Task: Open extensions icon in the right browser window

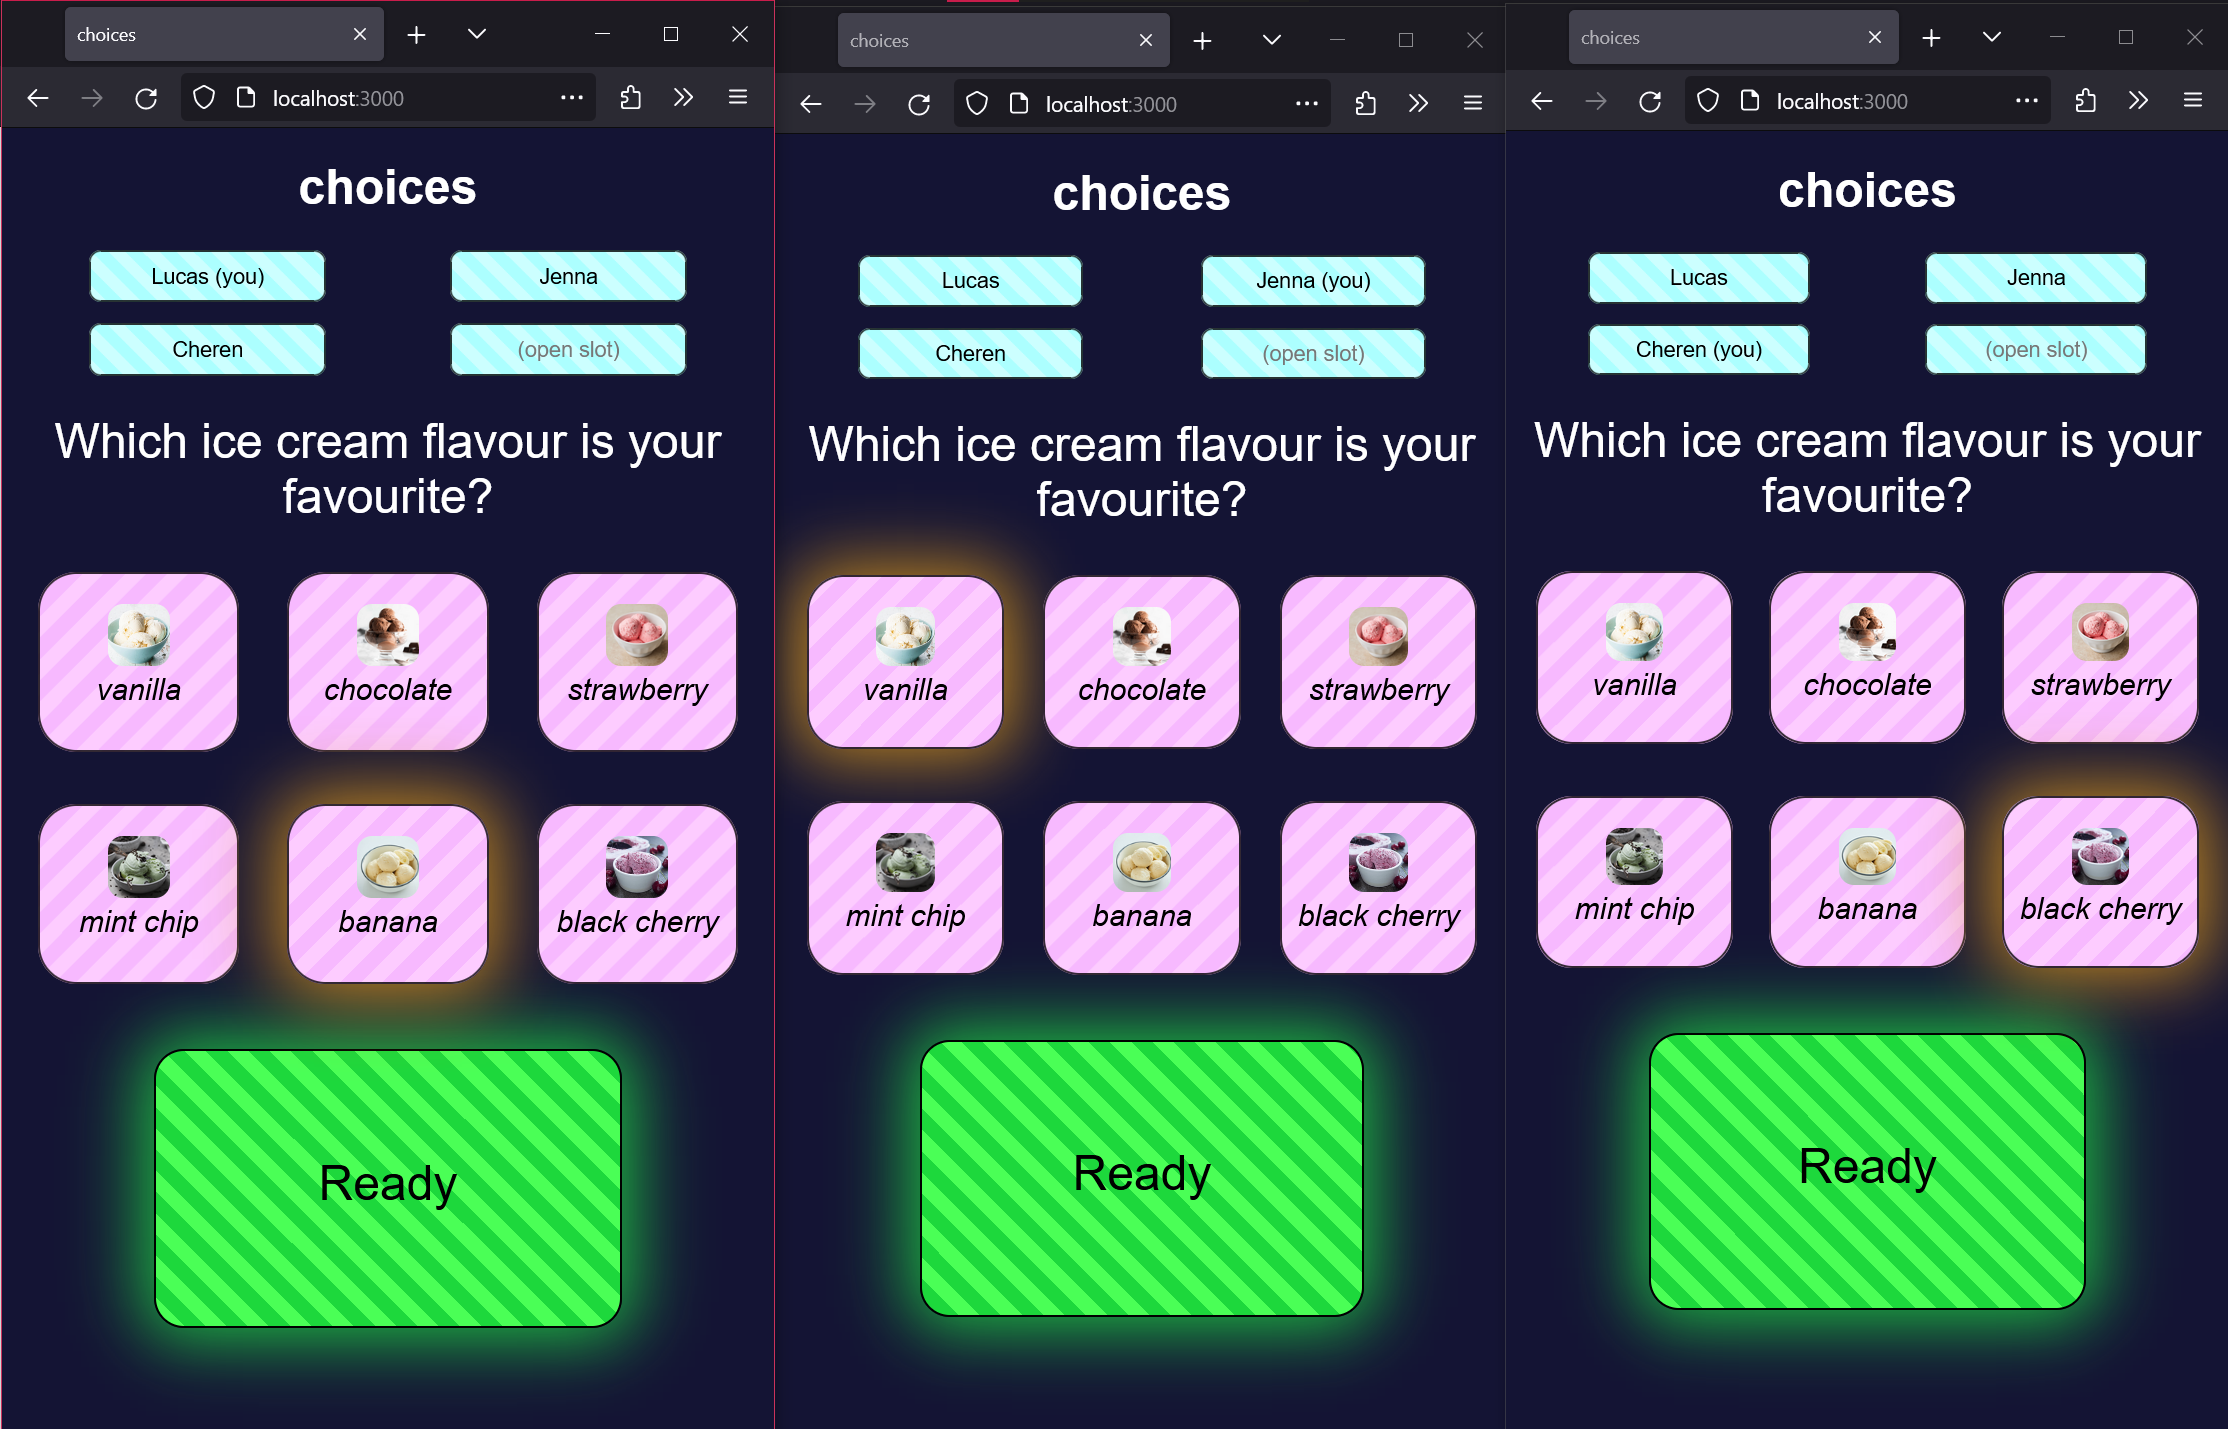Action: click(2085, 101)
